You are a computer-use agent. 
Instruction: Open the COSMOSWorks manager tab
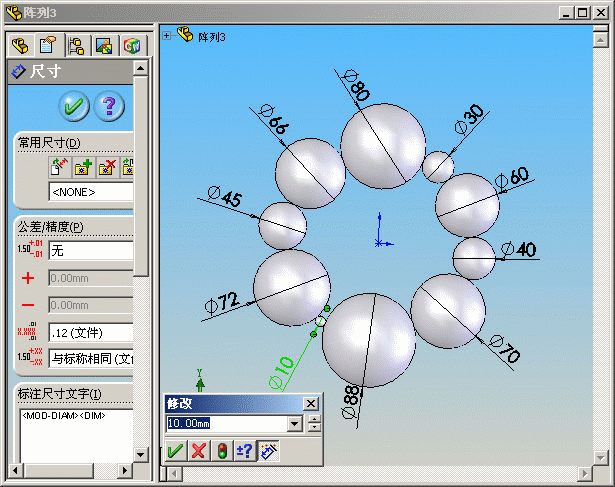[132, 46]
